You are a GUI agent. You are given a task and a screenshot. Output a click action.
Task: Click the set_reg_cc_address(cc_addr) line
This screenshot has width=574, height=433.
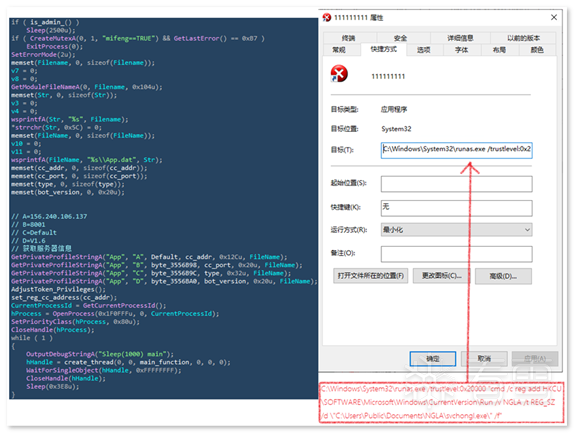tap(64, 297)
